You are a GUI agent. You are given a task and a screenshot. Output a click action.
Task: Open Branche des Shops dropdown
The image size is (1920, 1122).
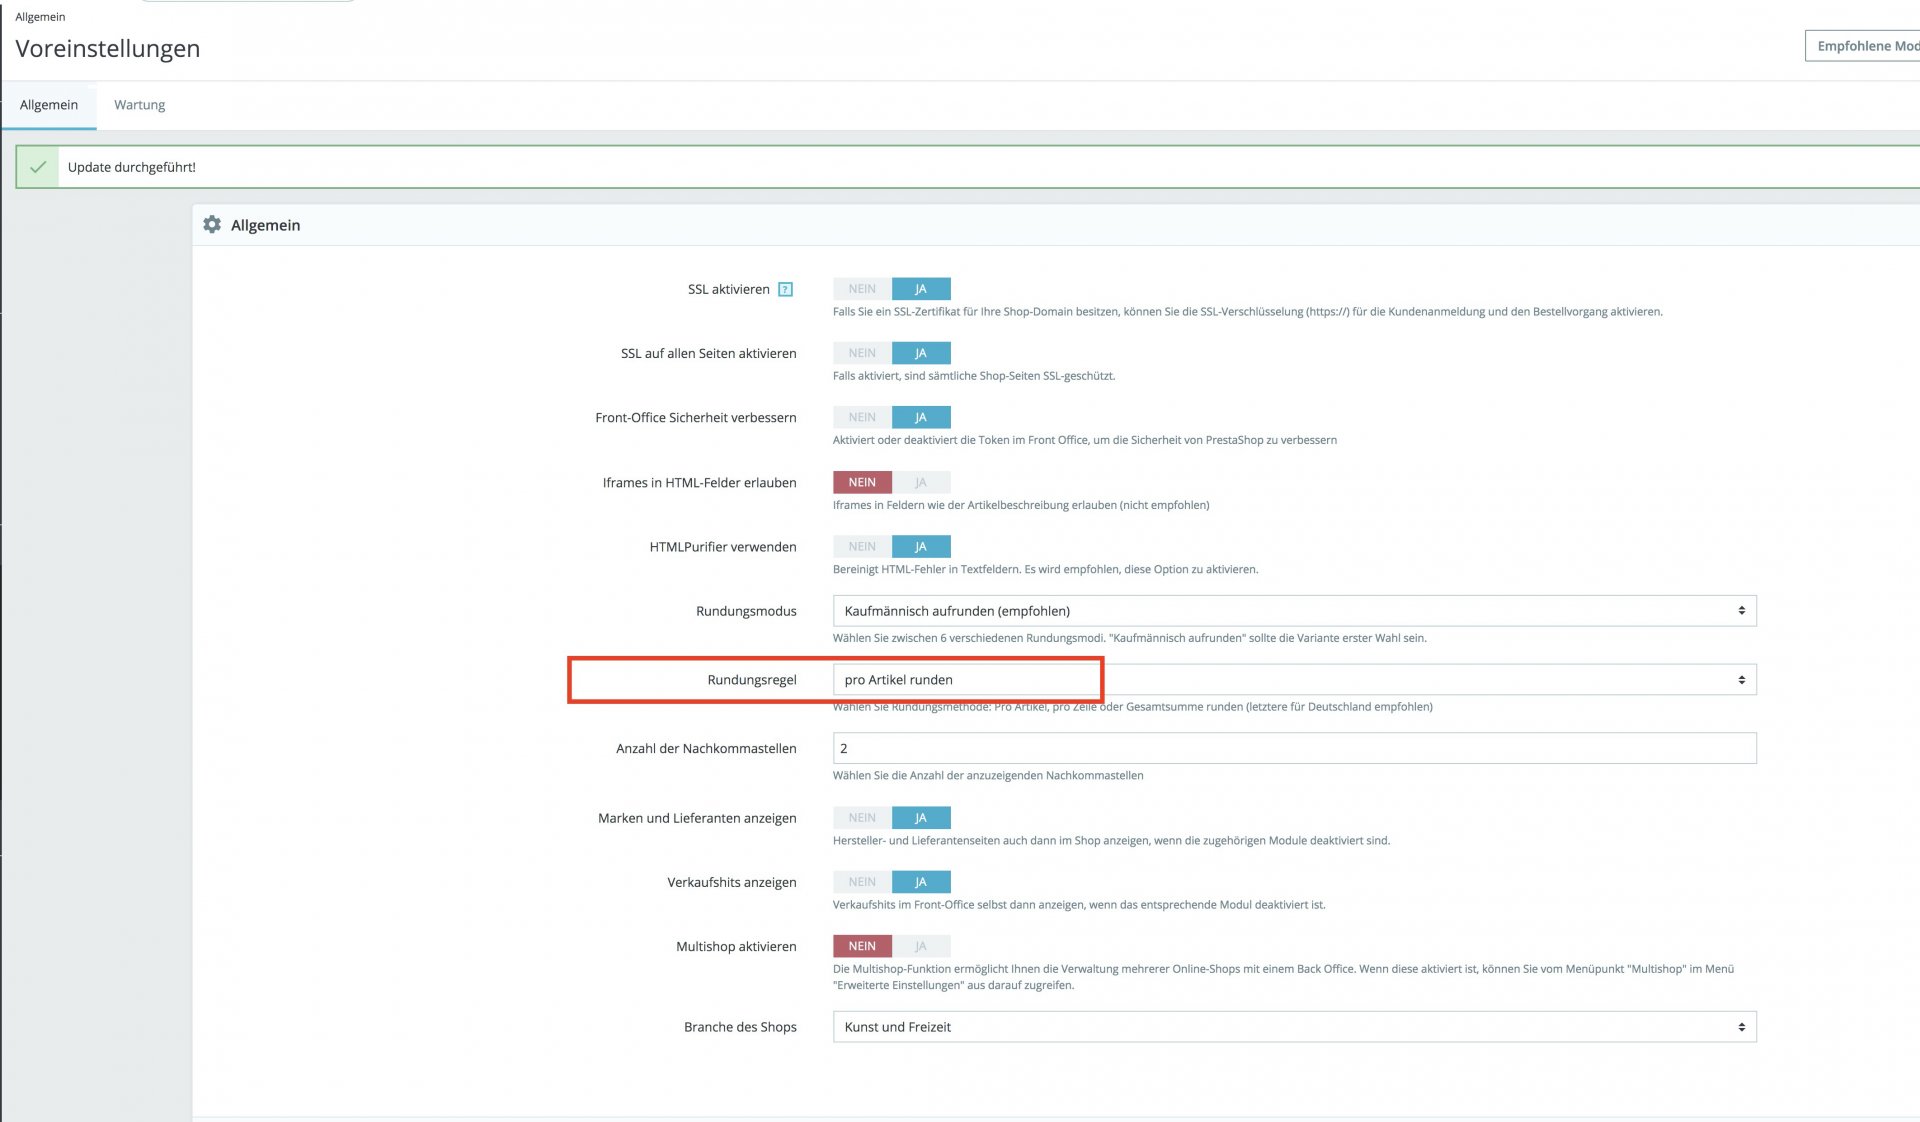1293,1027
